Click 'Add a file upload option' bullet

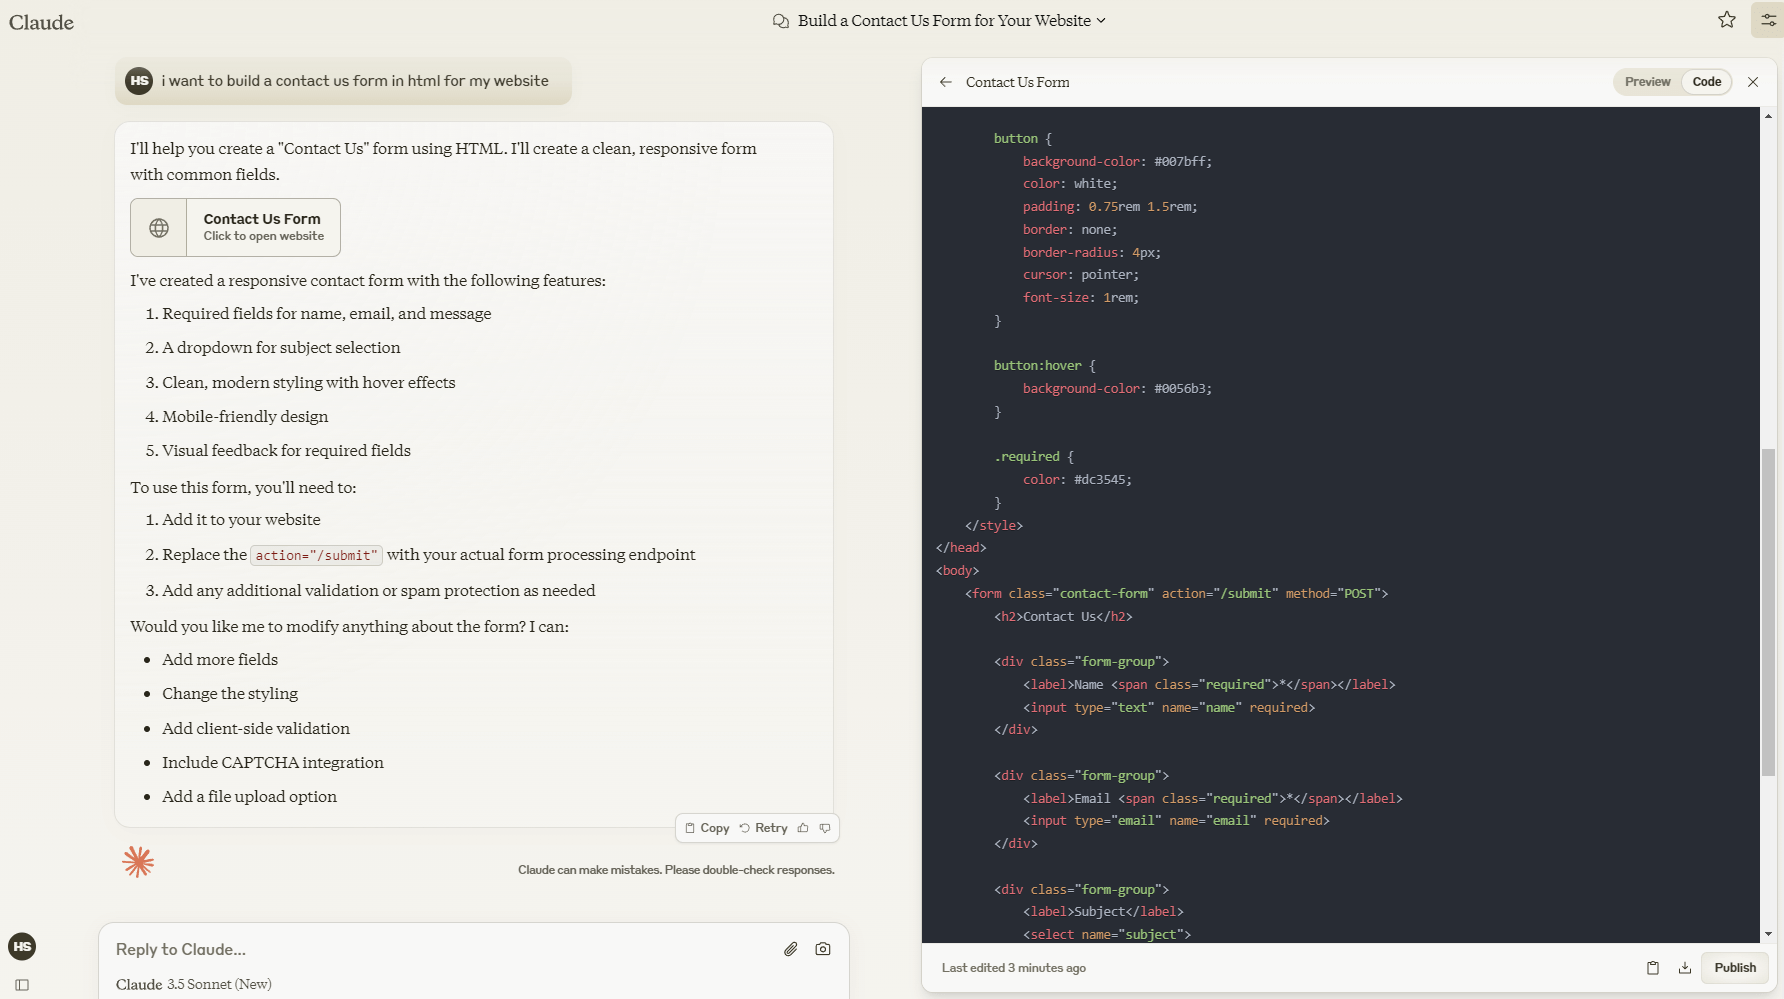(x=250, y=797)
